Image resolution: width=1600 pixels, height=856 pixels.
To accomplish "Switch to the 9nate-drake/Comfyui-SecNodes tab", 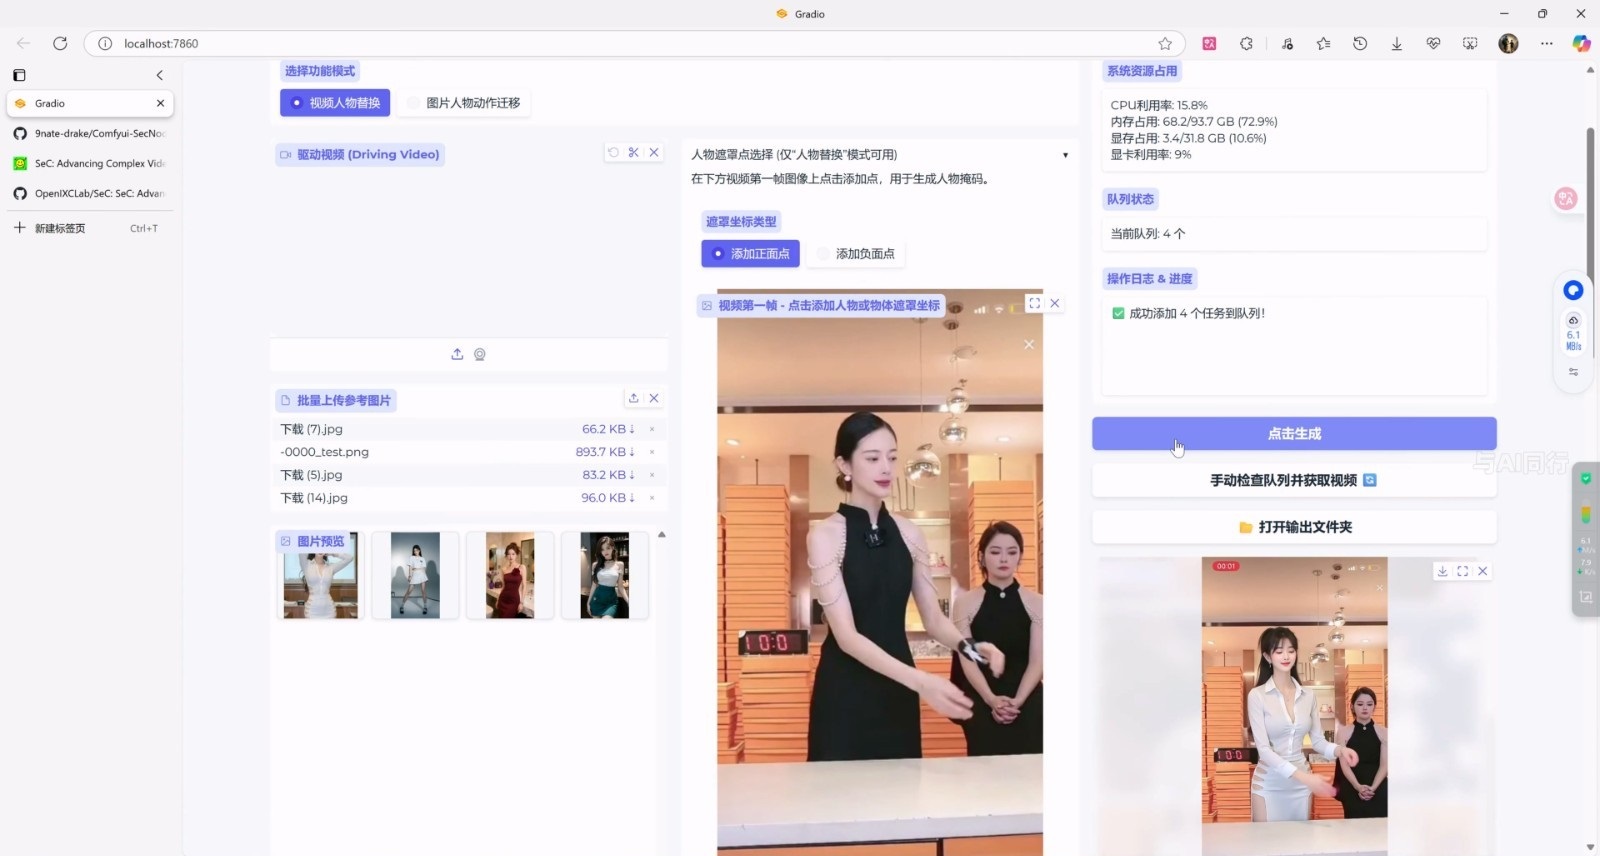I will tap(90, 133).
